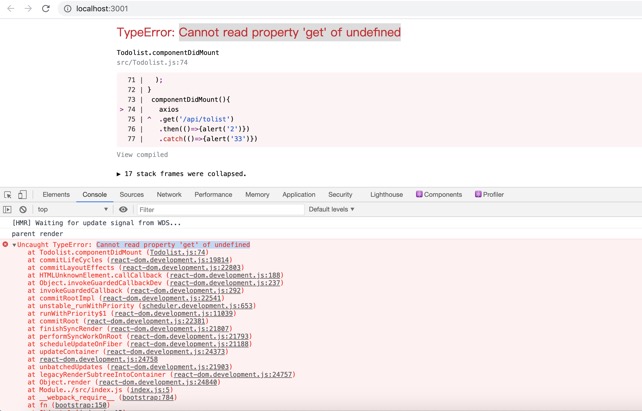Open the top JavaScript context dropdown
642x411 pixels.
72,210
